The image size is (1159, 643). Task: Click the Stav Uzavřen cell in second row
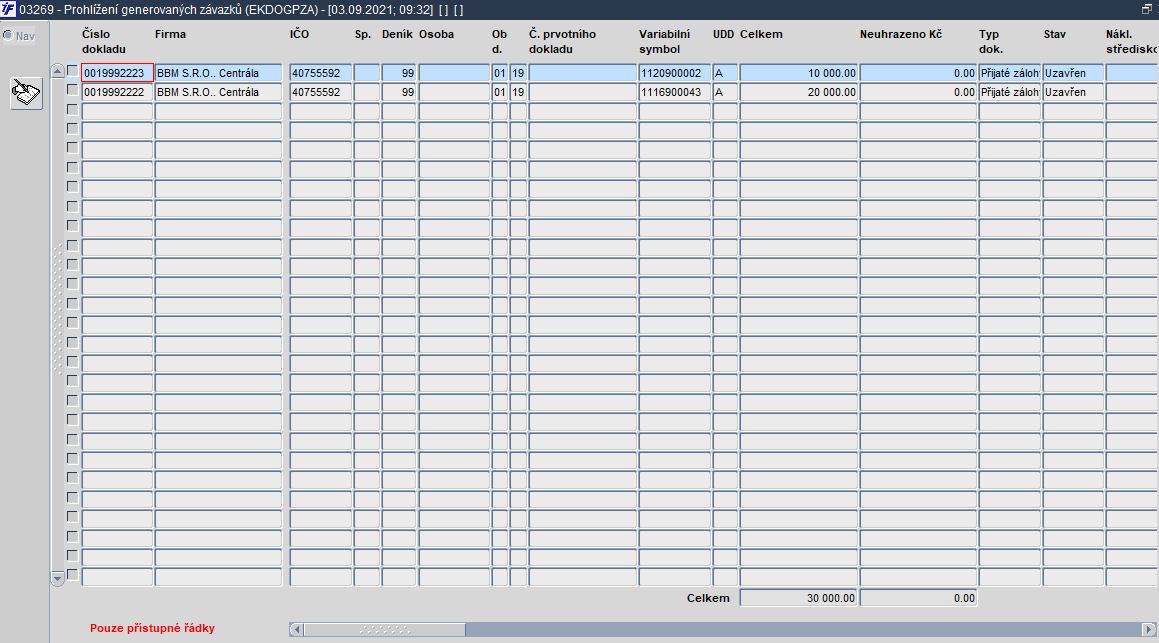click(x=1073, y=92)
